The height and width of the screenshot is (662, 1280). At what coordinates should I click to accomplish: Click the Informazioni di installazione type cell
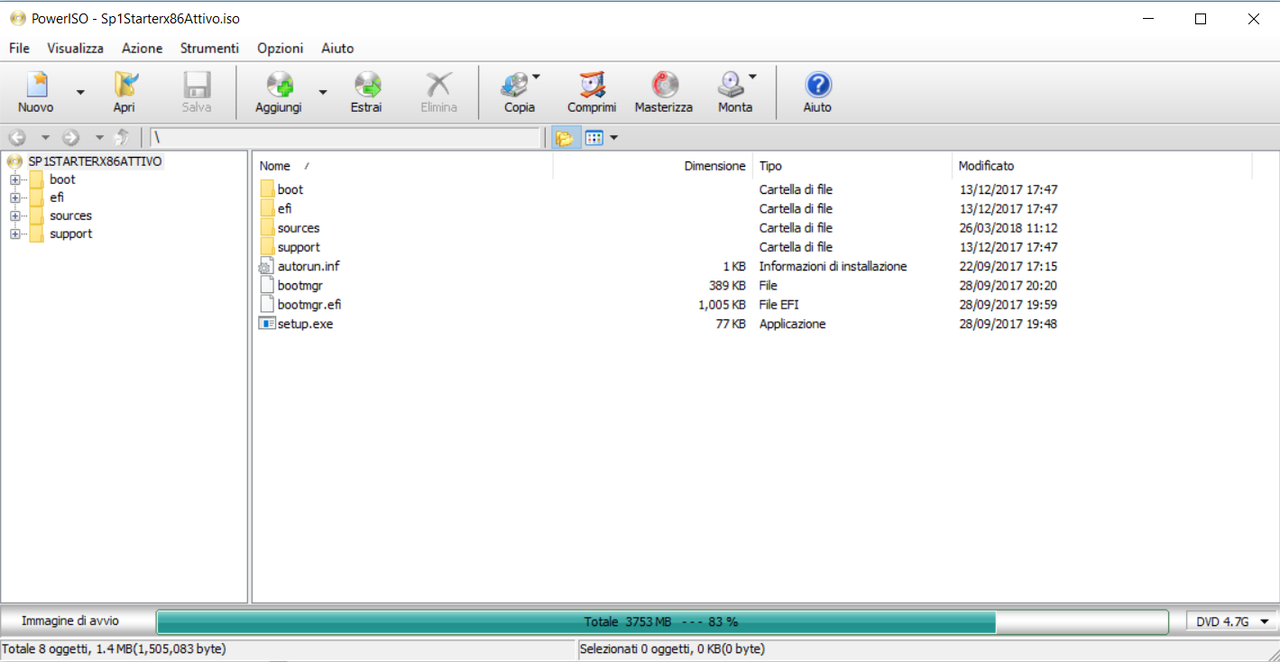click(833, 266)
